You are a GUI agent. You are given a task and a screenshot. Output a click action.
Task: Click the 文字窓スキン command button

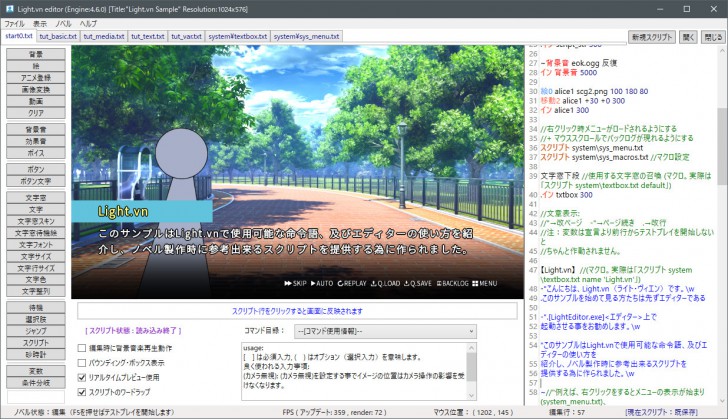(36, 221)
